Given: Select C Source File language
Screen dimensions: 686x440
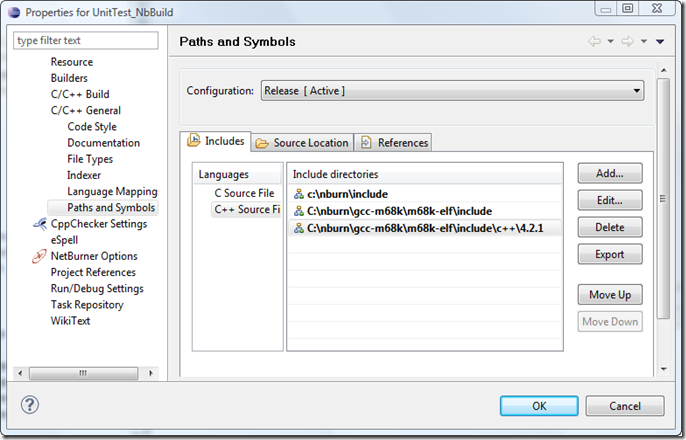Looking at the screenshot, I should (x=243, y=193).
